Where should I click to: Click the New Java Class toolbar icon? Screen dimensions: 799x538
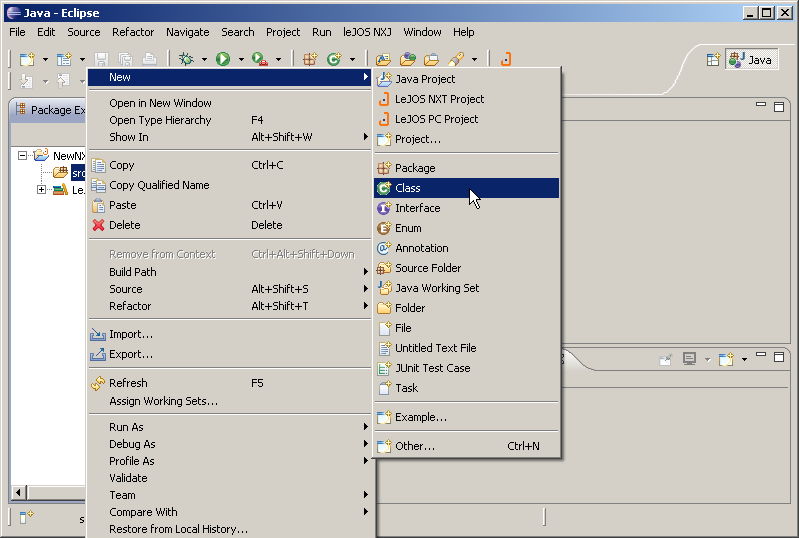tap(334, 59)
